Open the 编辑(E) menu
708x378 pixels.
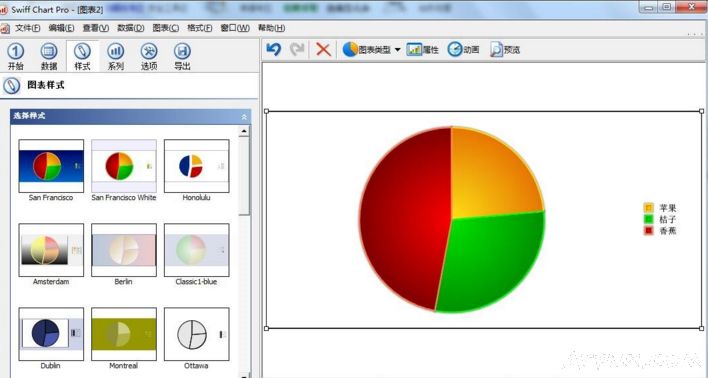(61, 28)
